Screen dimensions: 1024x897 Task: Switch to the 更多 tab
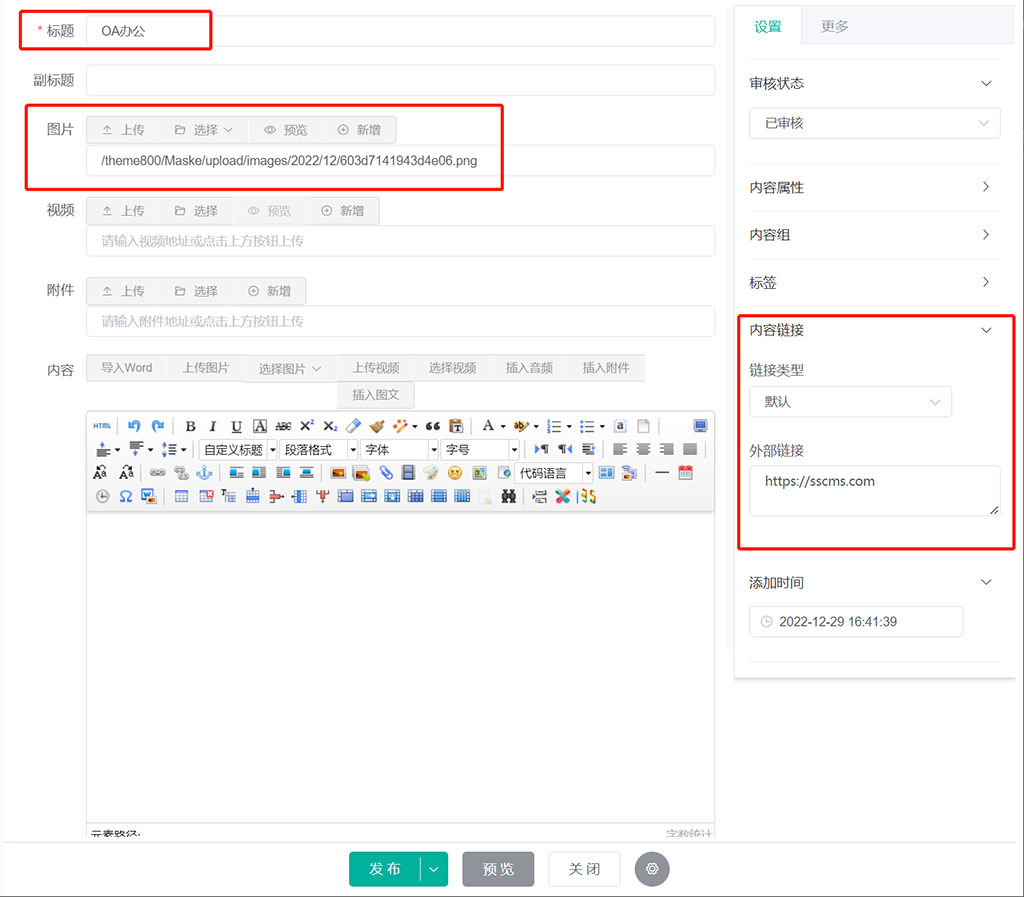tap(835, 27)
